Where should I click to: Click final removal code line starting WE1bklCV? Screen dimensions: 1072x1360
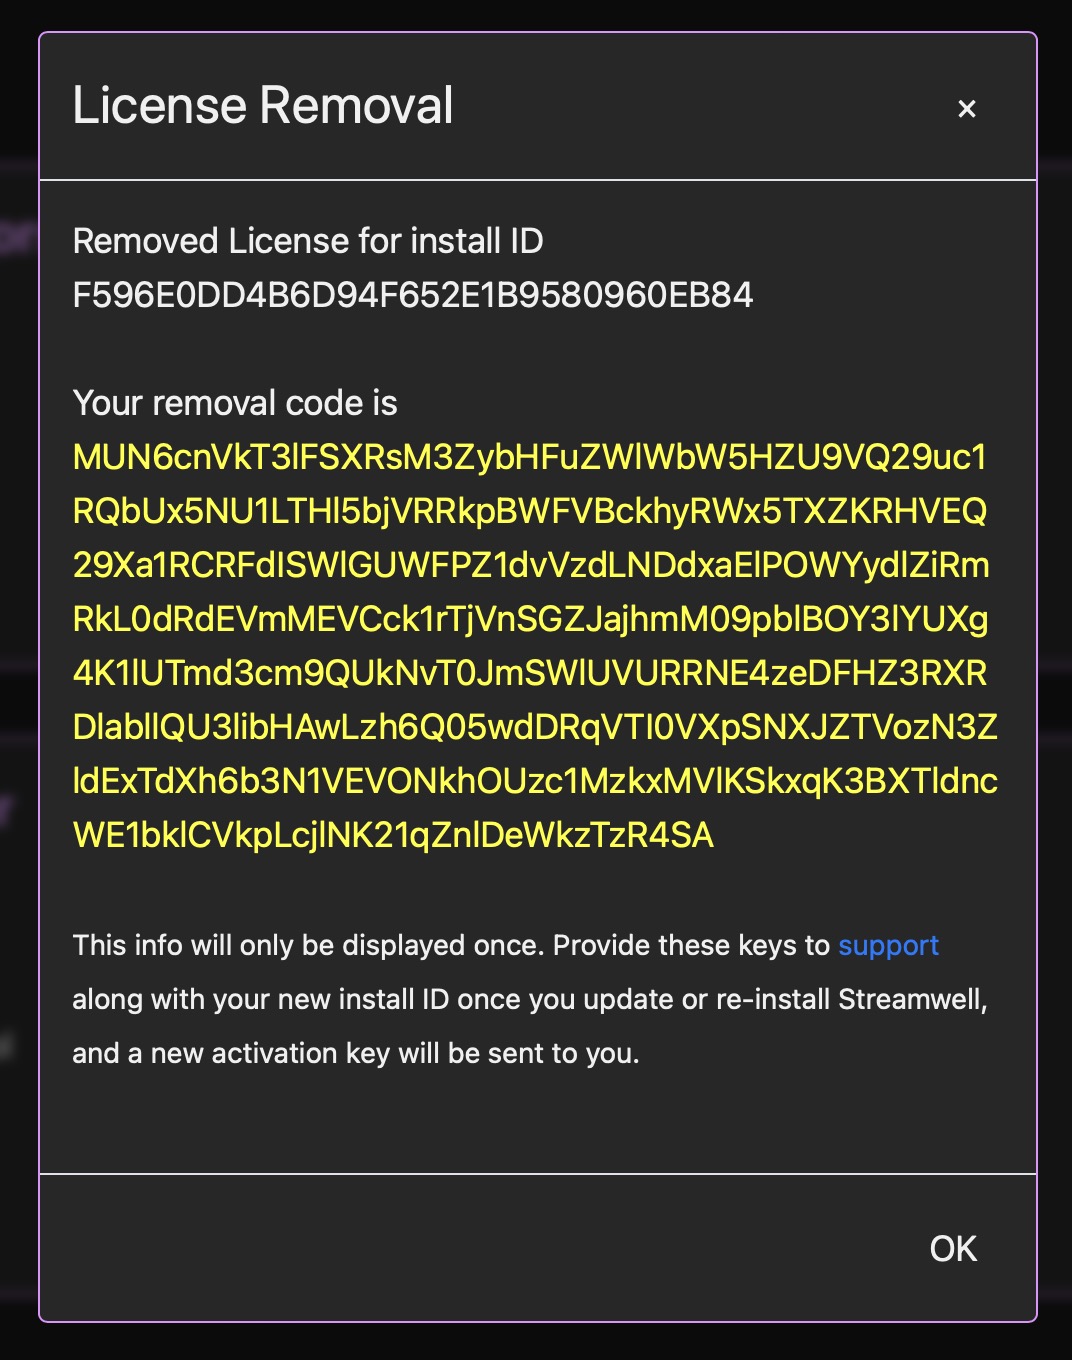tap(393, 835)
